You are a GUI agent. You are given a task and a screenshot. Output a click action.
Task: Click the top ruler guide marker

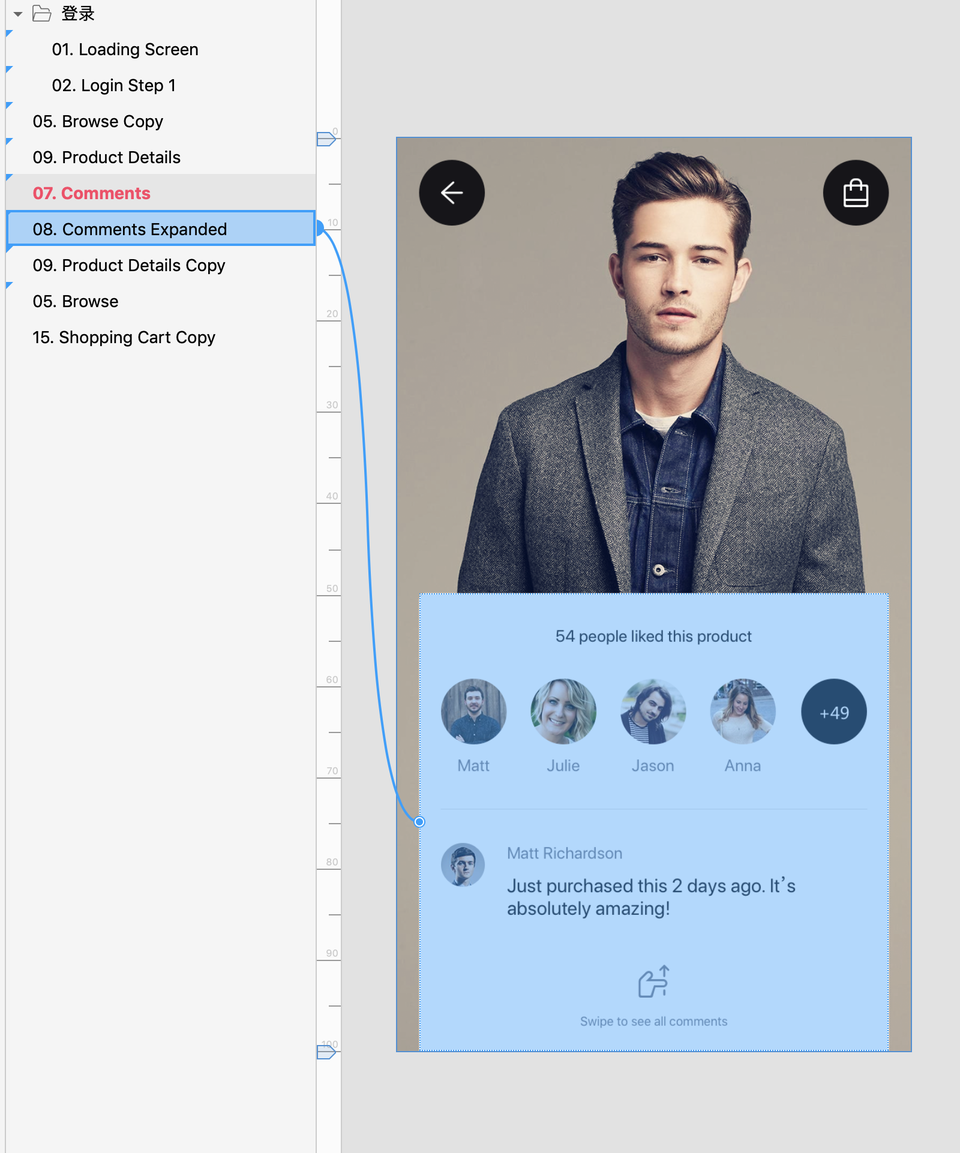pyautogui.click(x=326, y=139)
